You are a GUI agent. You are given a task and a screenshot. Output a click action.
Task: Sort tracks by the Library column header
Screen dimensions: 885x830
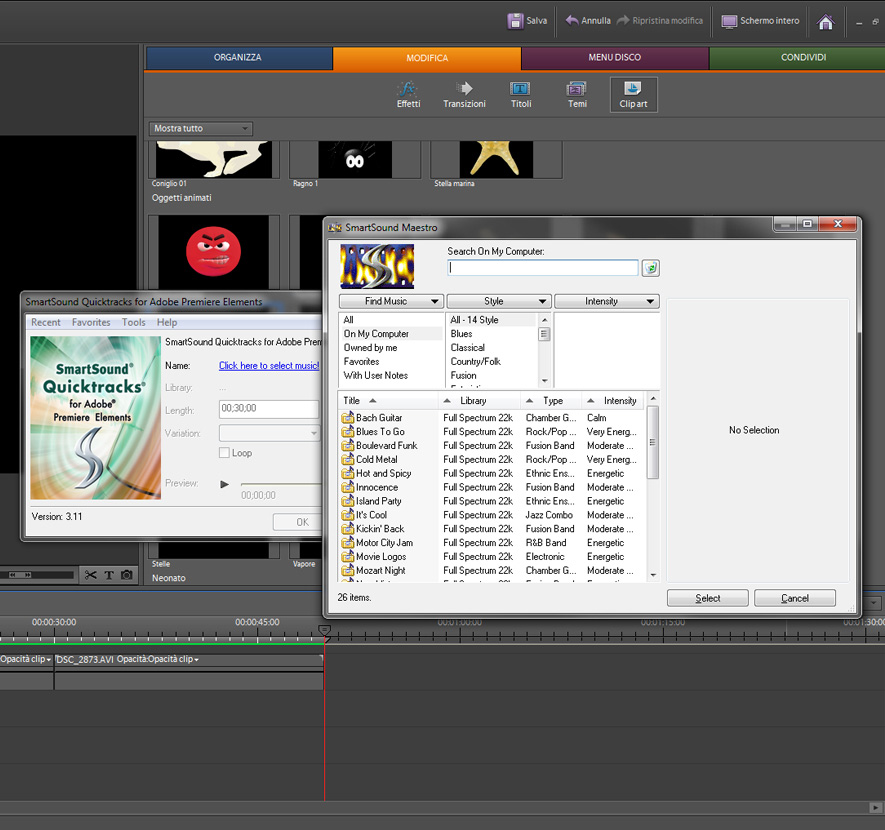coord(479,401)
